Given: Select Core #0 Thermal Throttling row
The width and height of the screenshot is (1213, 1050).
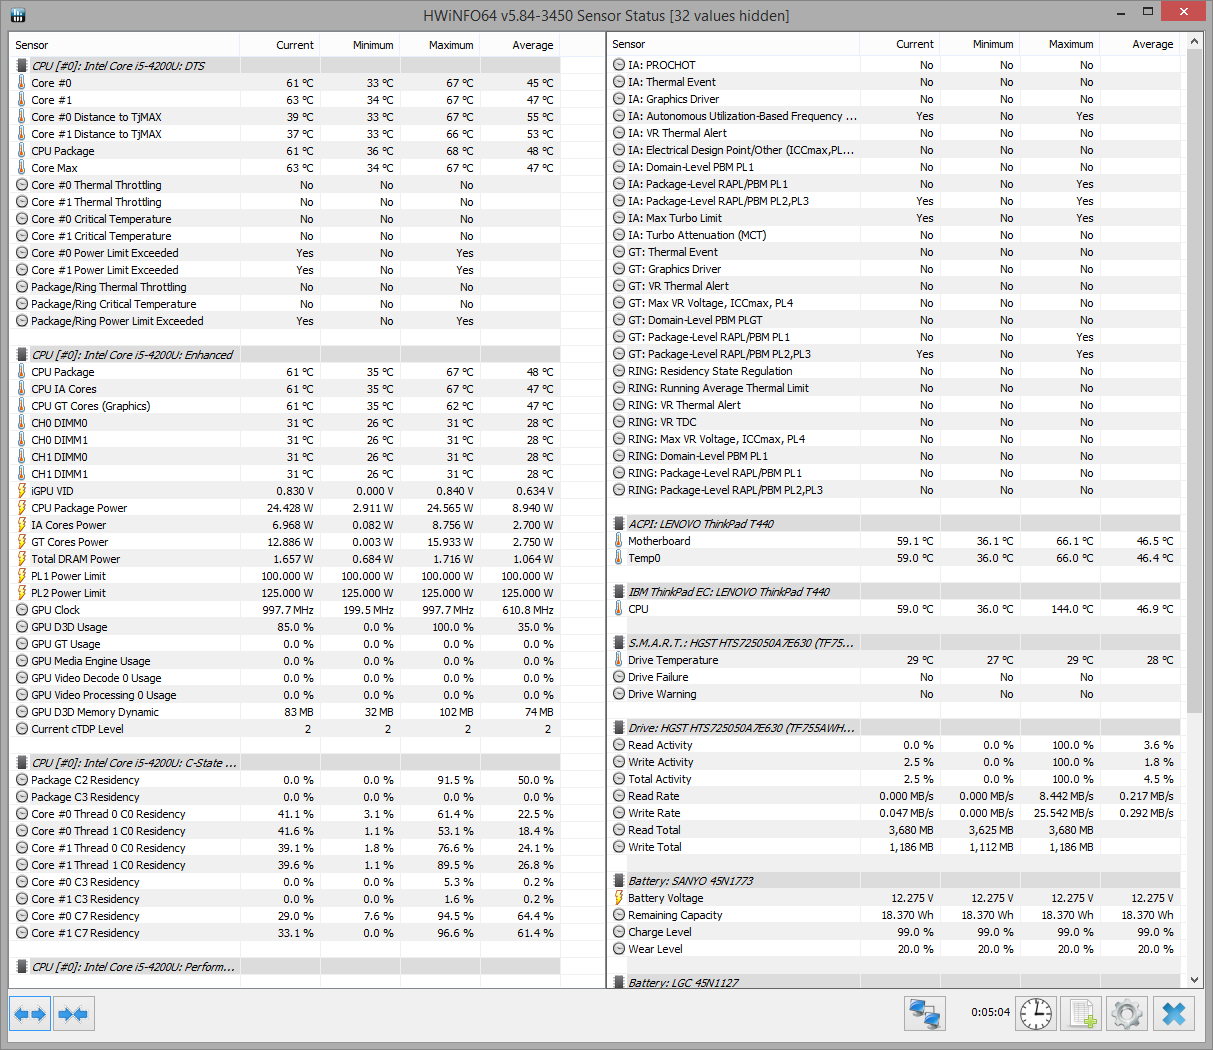Looking at the screenshot, I should tap(285, 185).
